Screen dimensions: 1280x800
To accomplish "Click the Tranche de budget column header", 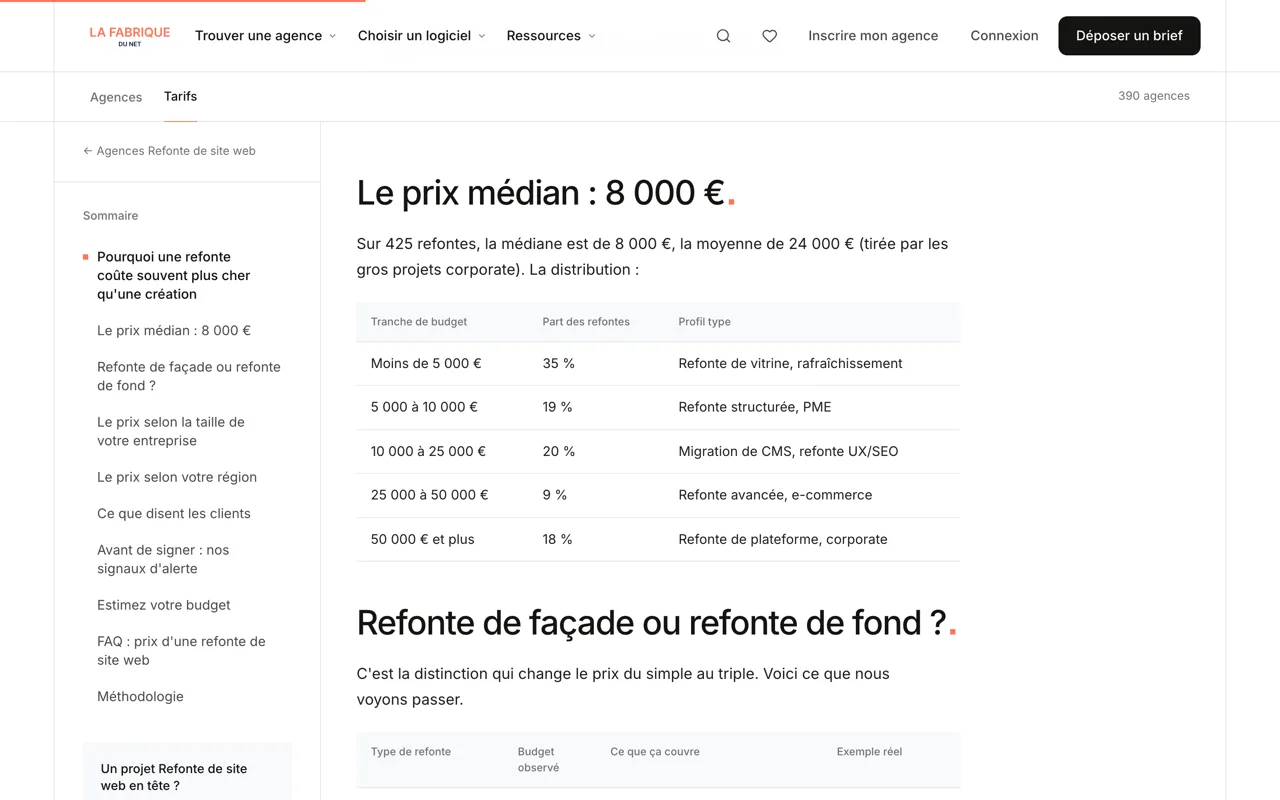I will [419, 322].
